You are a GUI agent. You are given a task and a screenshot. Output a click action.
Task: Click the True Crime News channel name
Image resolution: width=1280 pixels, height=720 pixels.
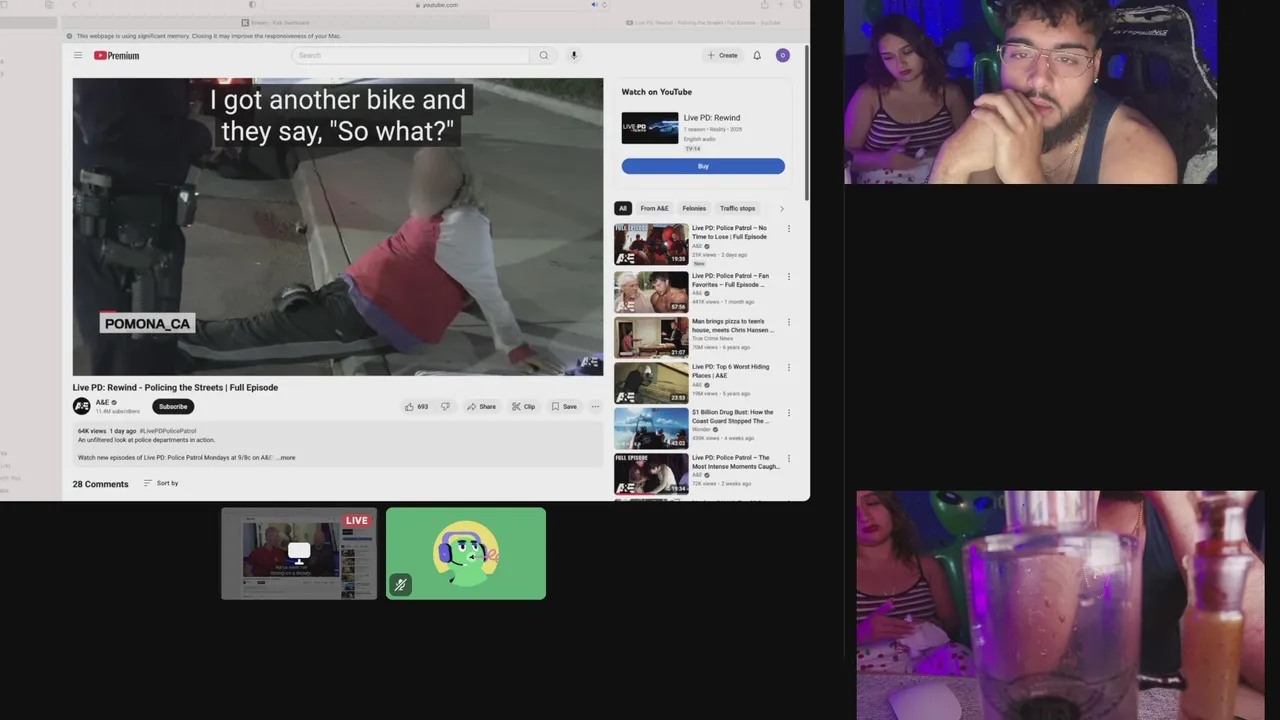(712, 338)
